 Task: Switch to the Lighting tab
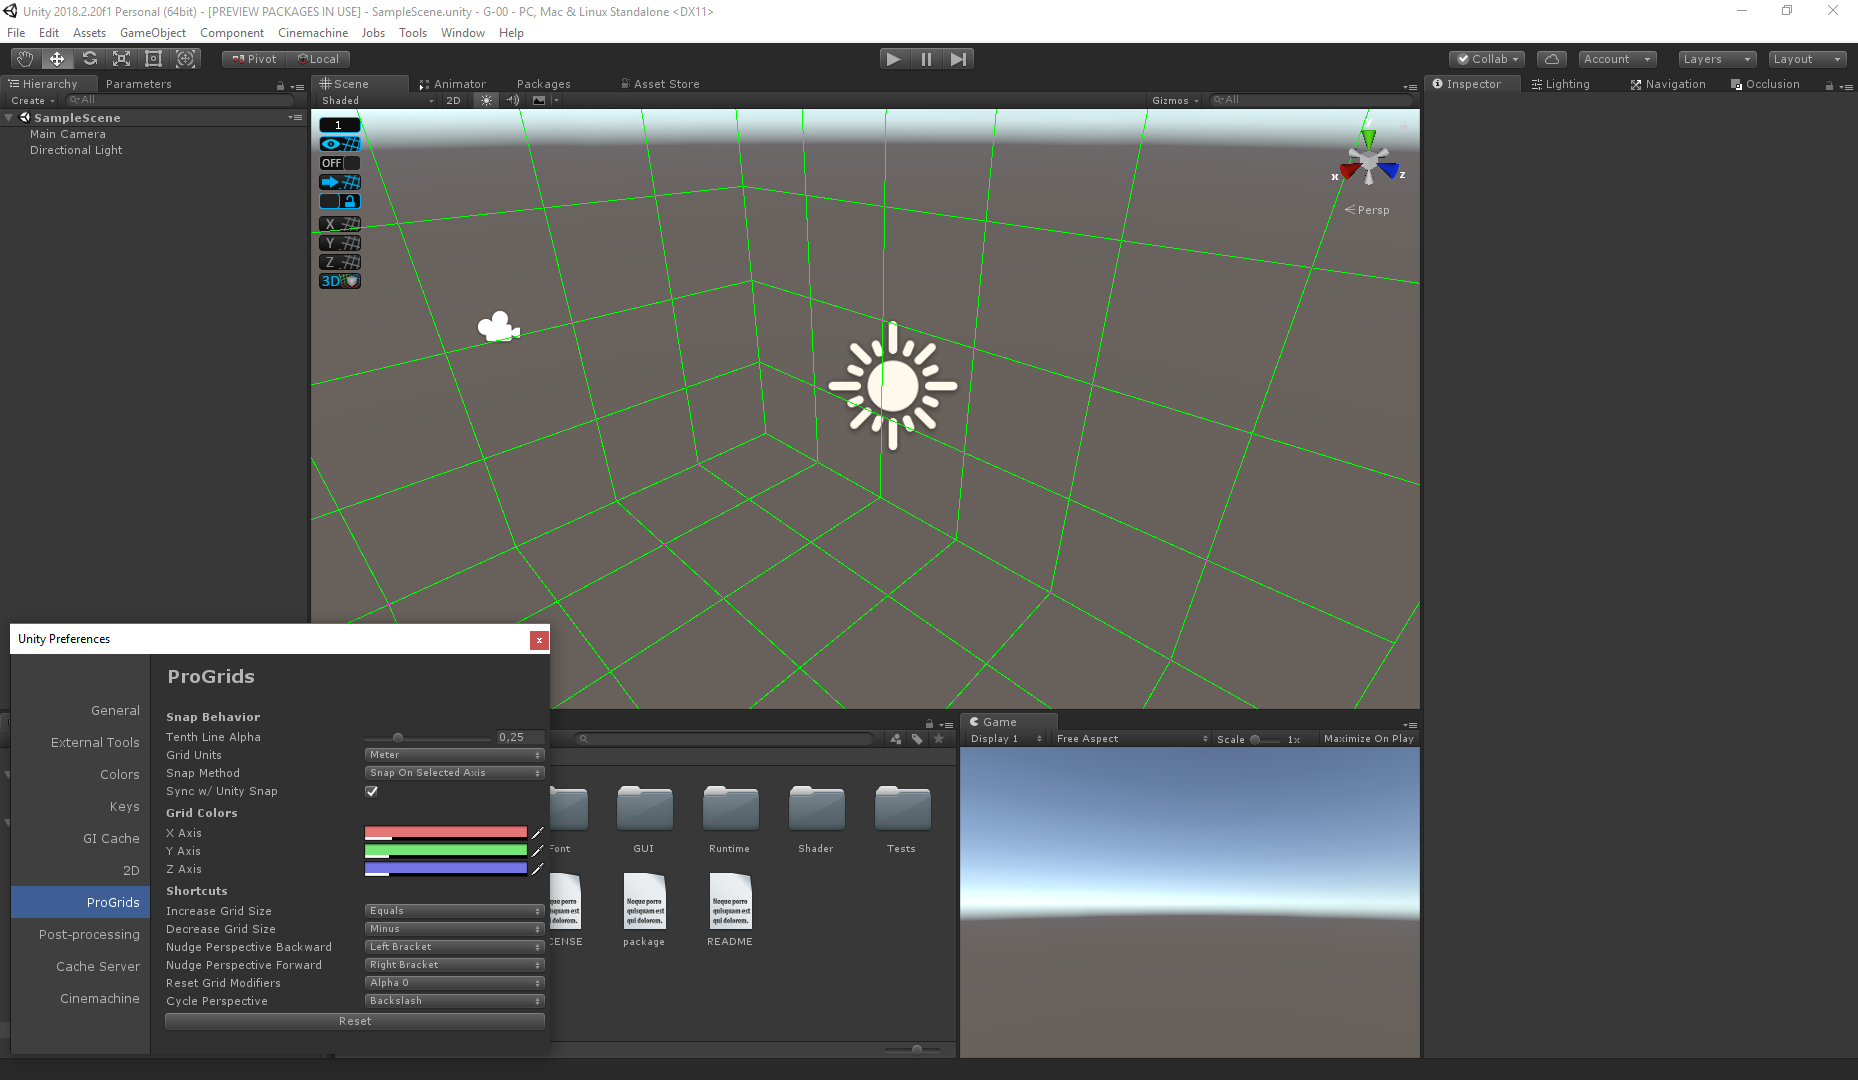coord(1559,84)
